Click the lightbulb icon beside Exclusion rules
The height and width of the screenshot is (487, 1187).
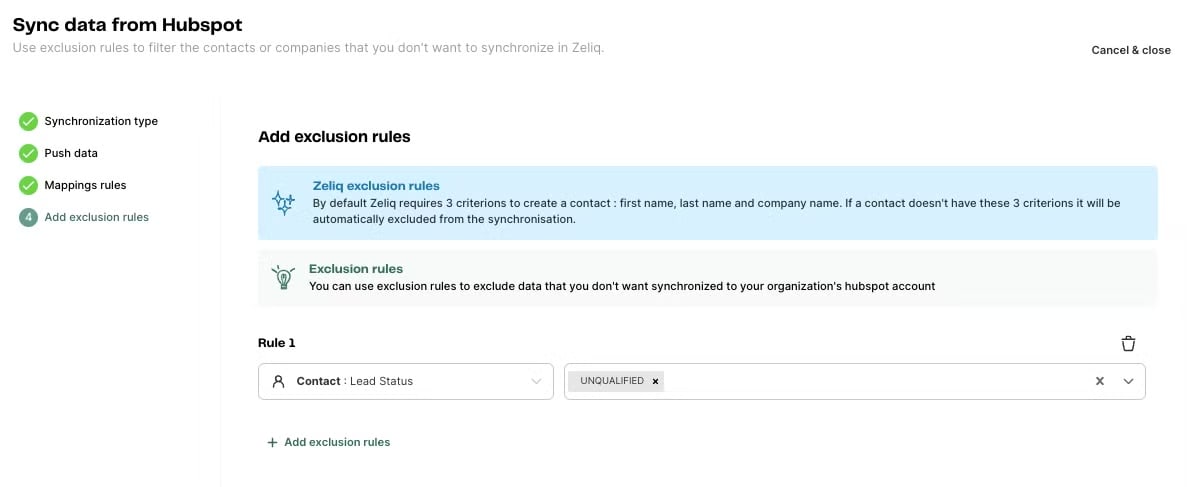point(283,277)
